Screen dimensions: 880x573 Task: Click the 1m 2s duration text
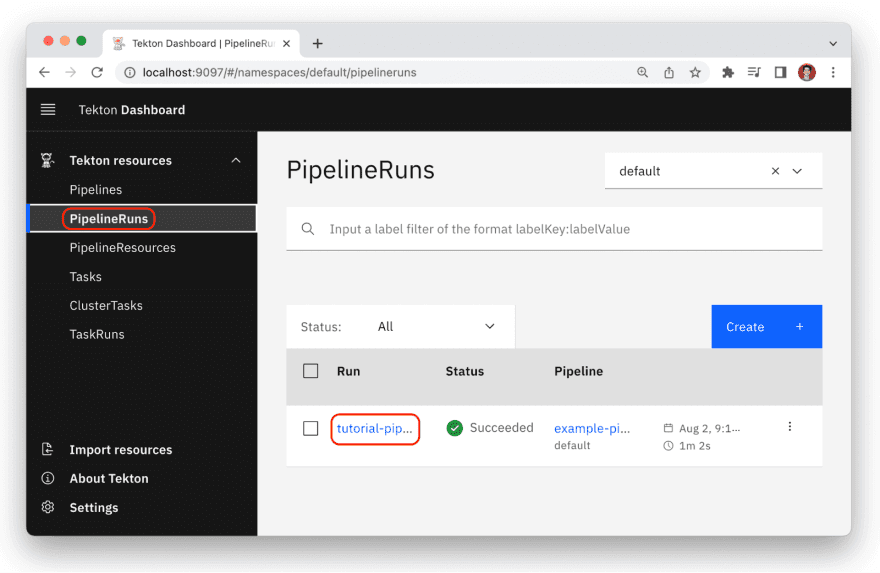[695, 446]
